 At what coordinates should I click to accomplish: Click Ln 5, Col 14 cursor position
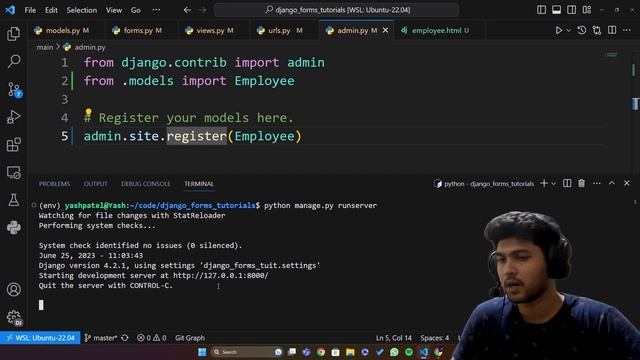[393, 338]
